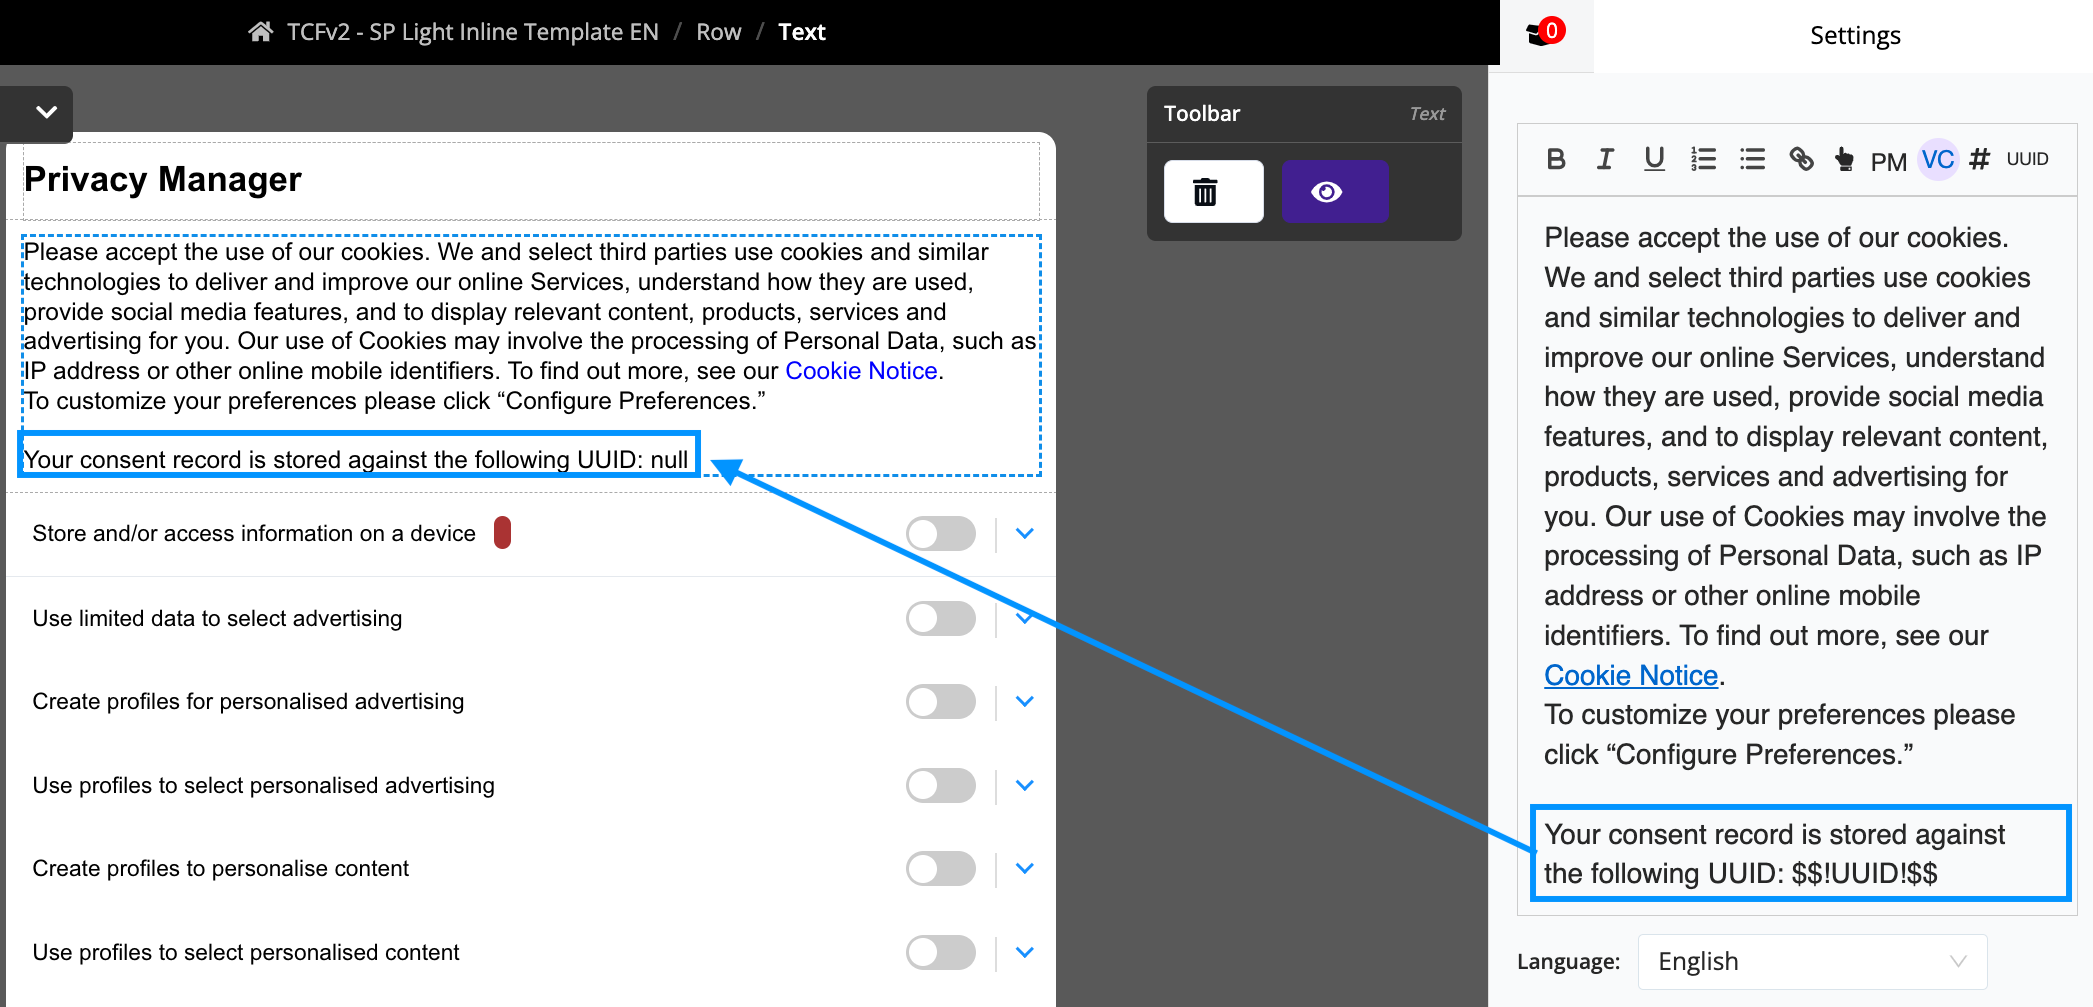Toggle Create profiles for personalised advertising
This screenshot has width=2093, height=1007.
941,701
